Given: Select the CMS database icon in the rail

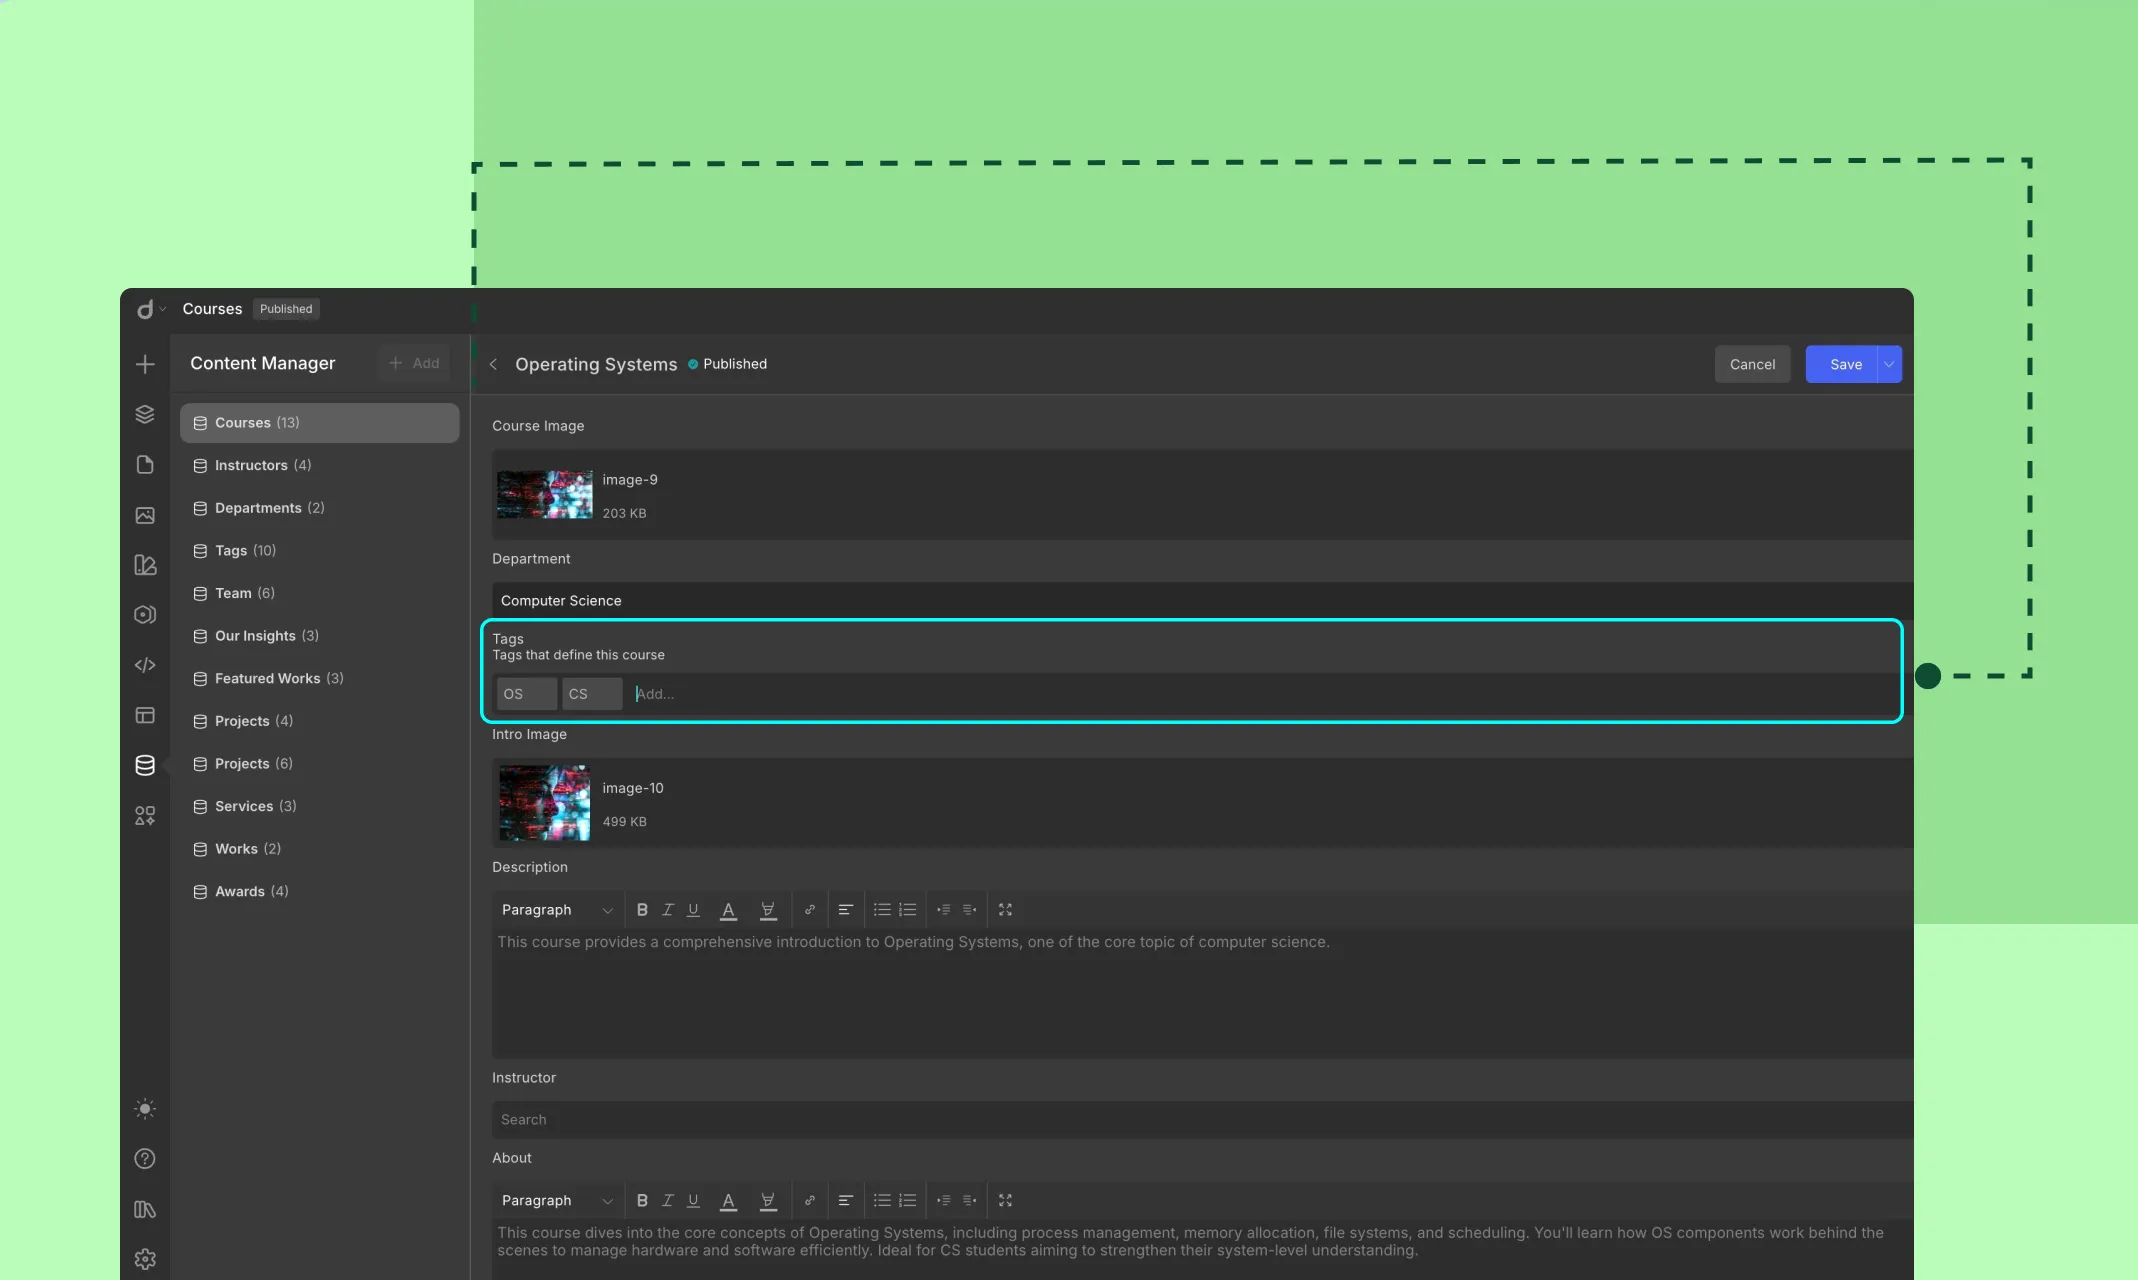Looking at the screenshot, I should 145,765.
